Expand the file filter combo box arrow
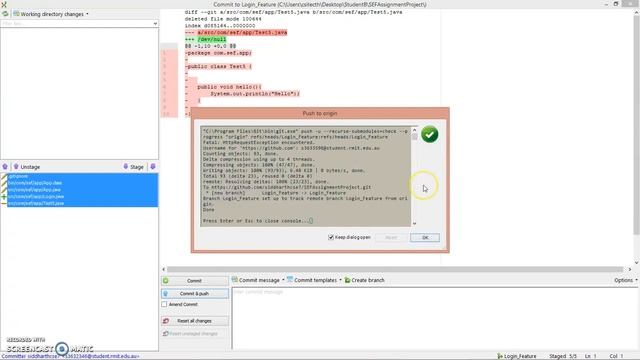 (155, 24)
